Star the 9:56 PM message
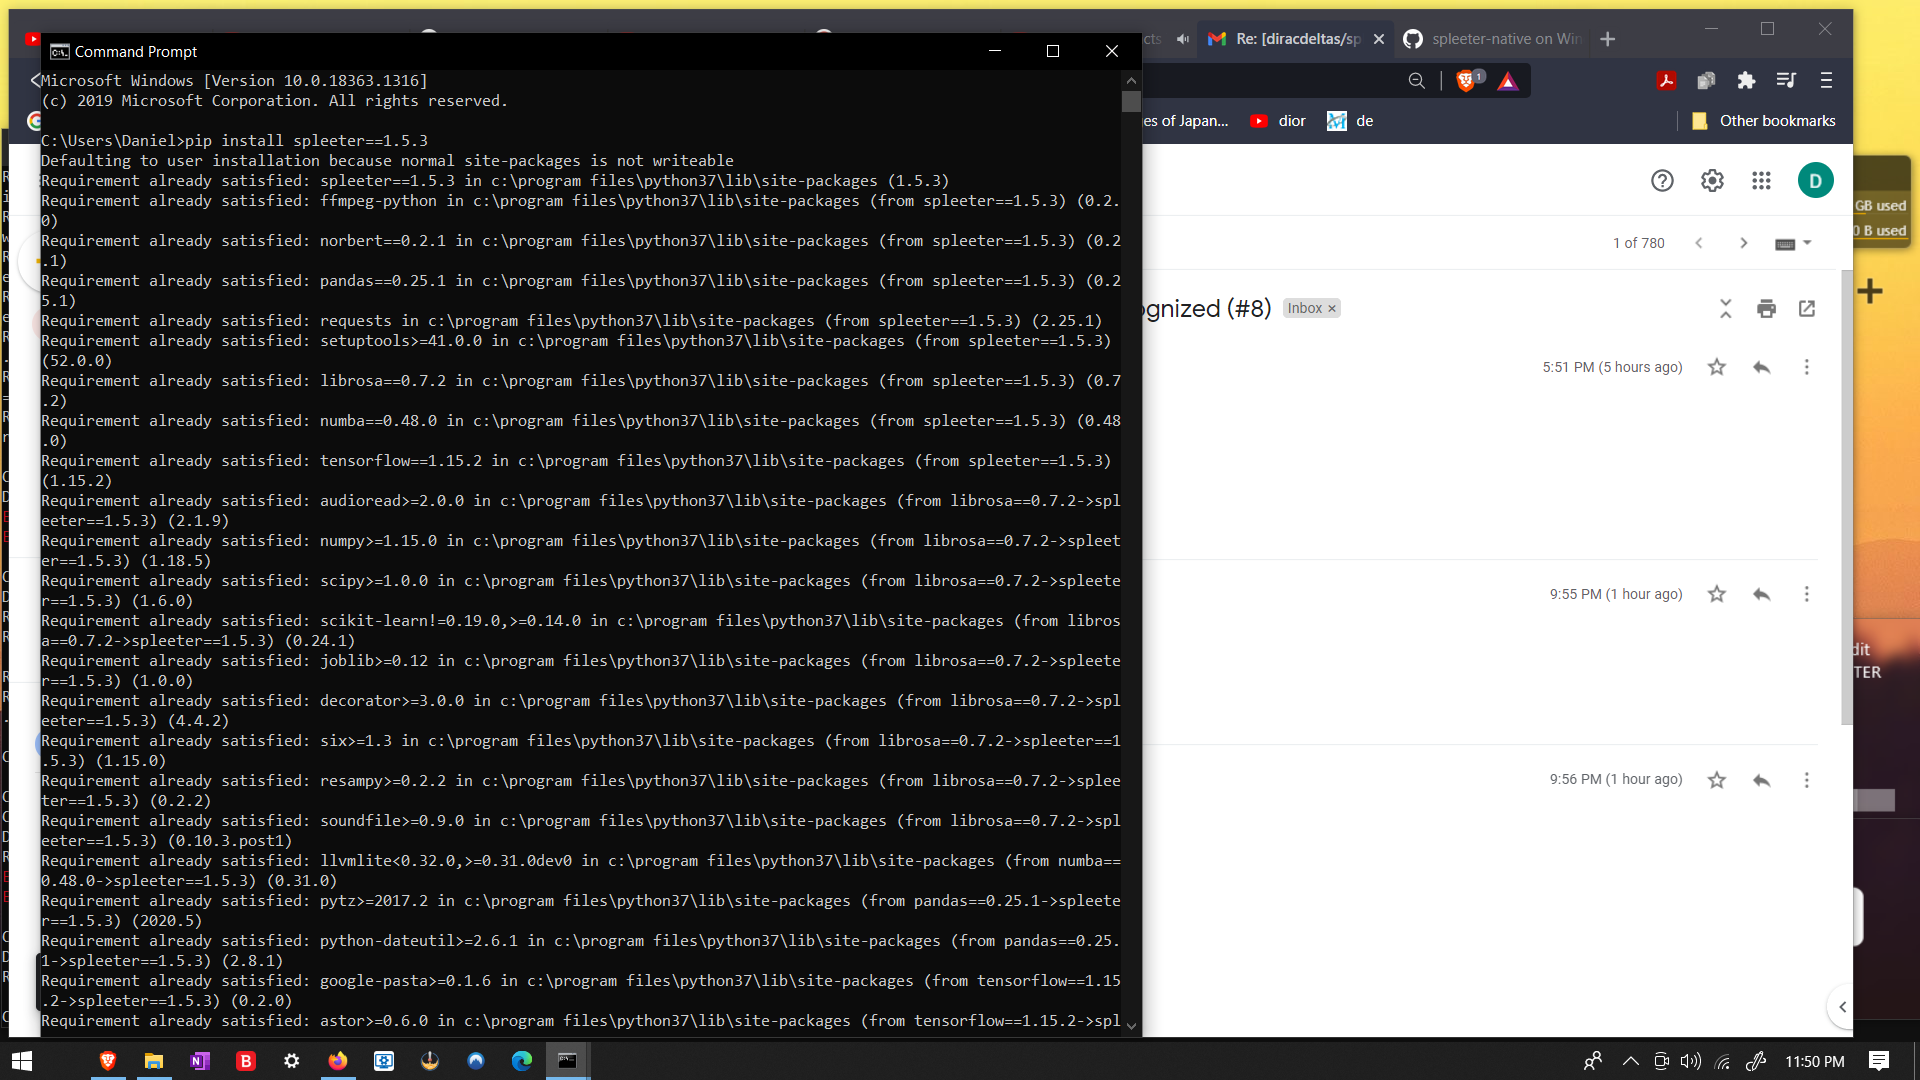 click(x=1717, y=780)
